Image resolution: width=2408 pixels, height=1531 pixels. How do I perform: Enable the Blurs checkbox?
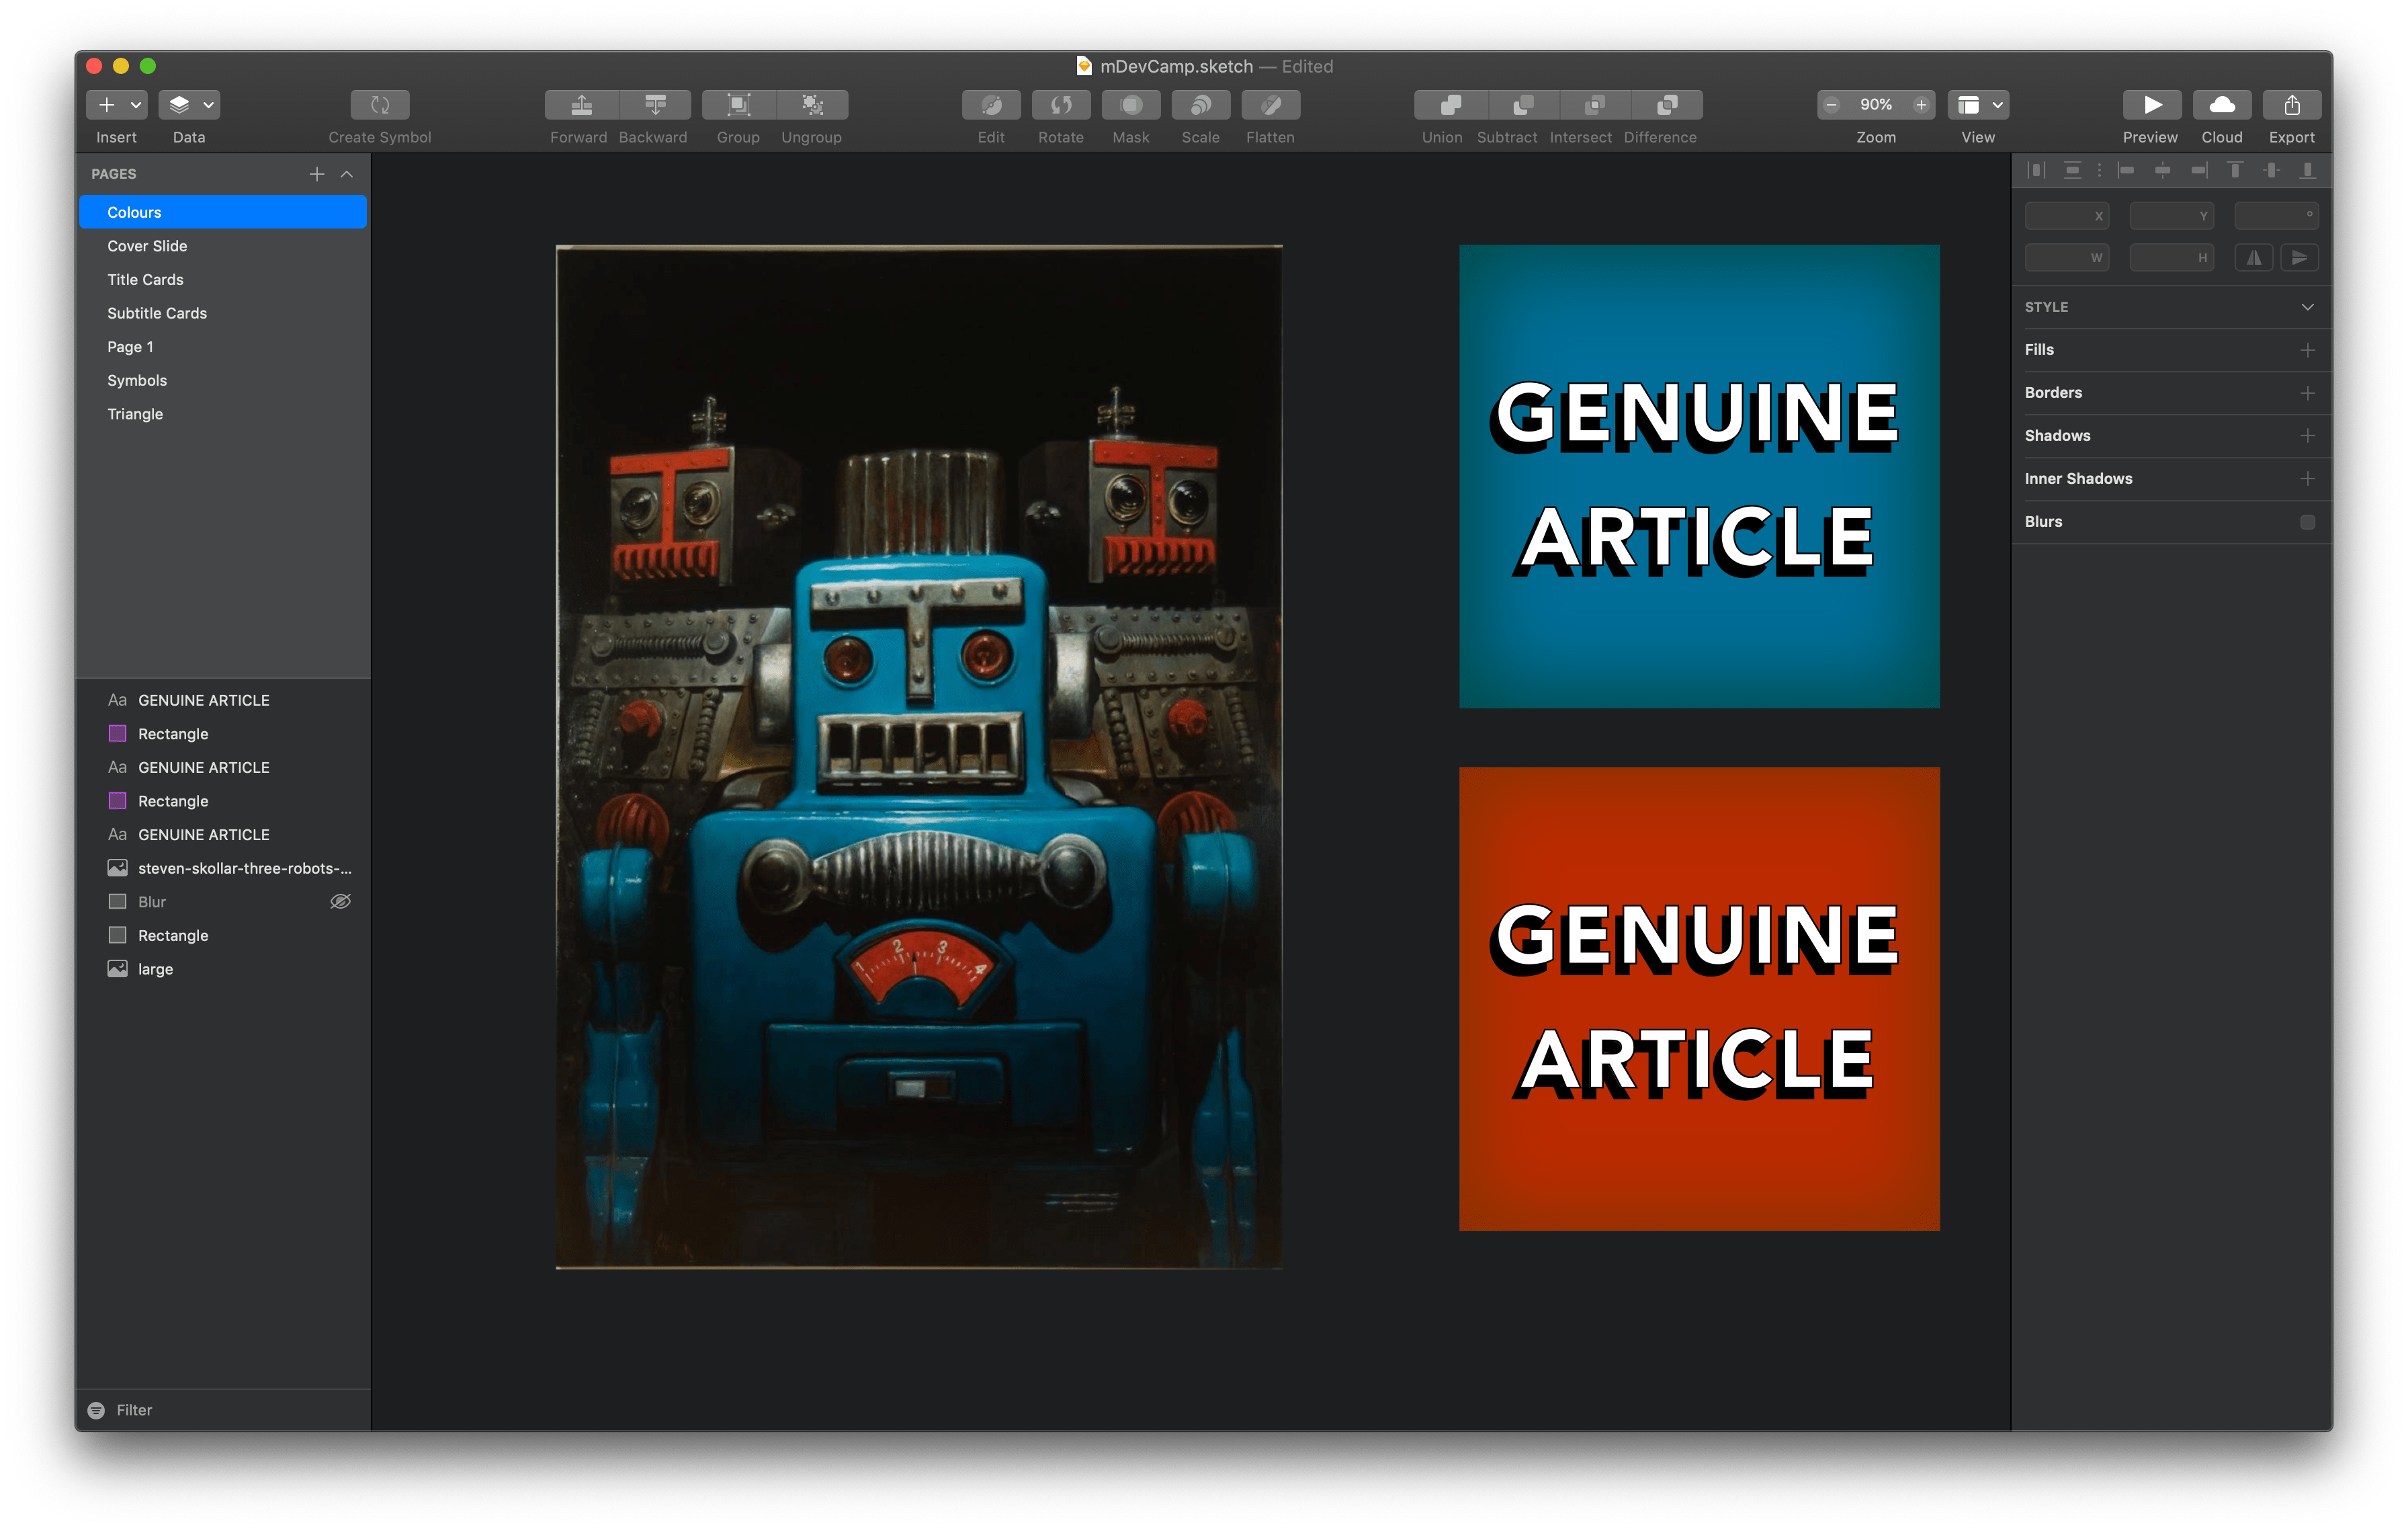pyautogui.click(x=2307, y=522)
